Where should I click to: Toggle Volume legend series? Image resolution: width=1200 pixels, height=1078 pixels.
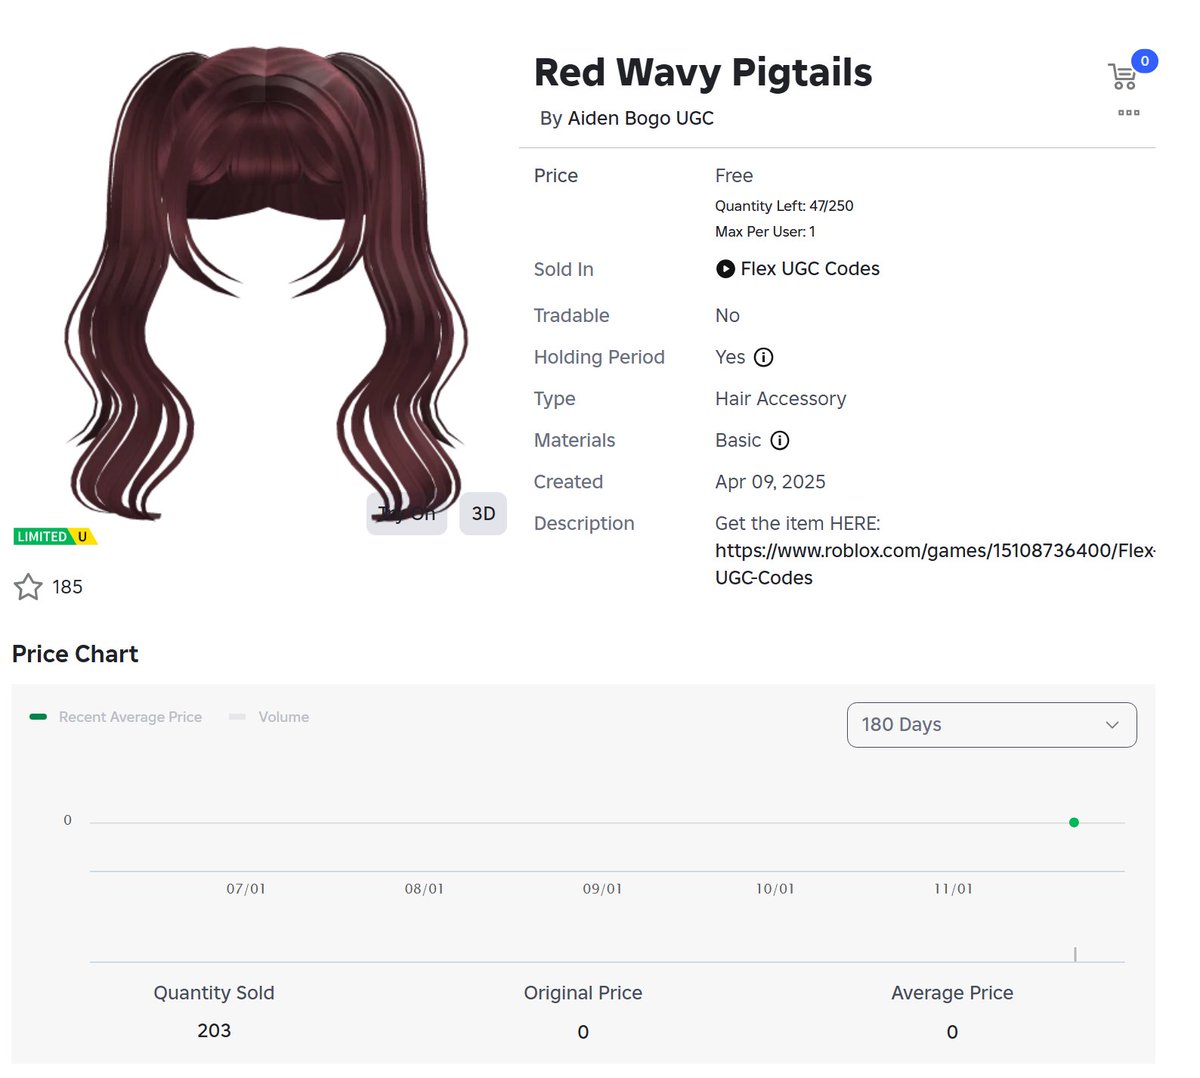(269, 717)
